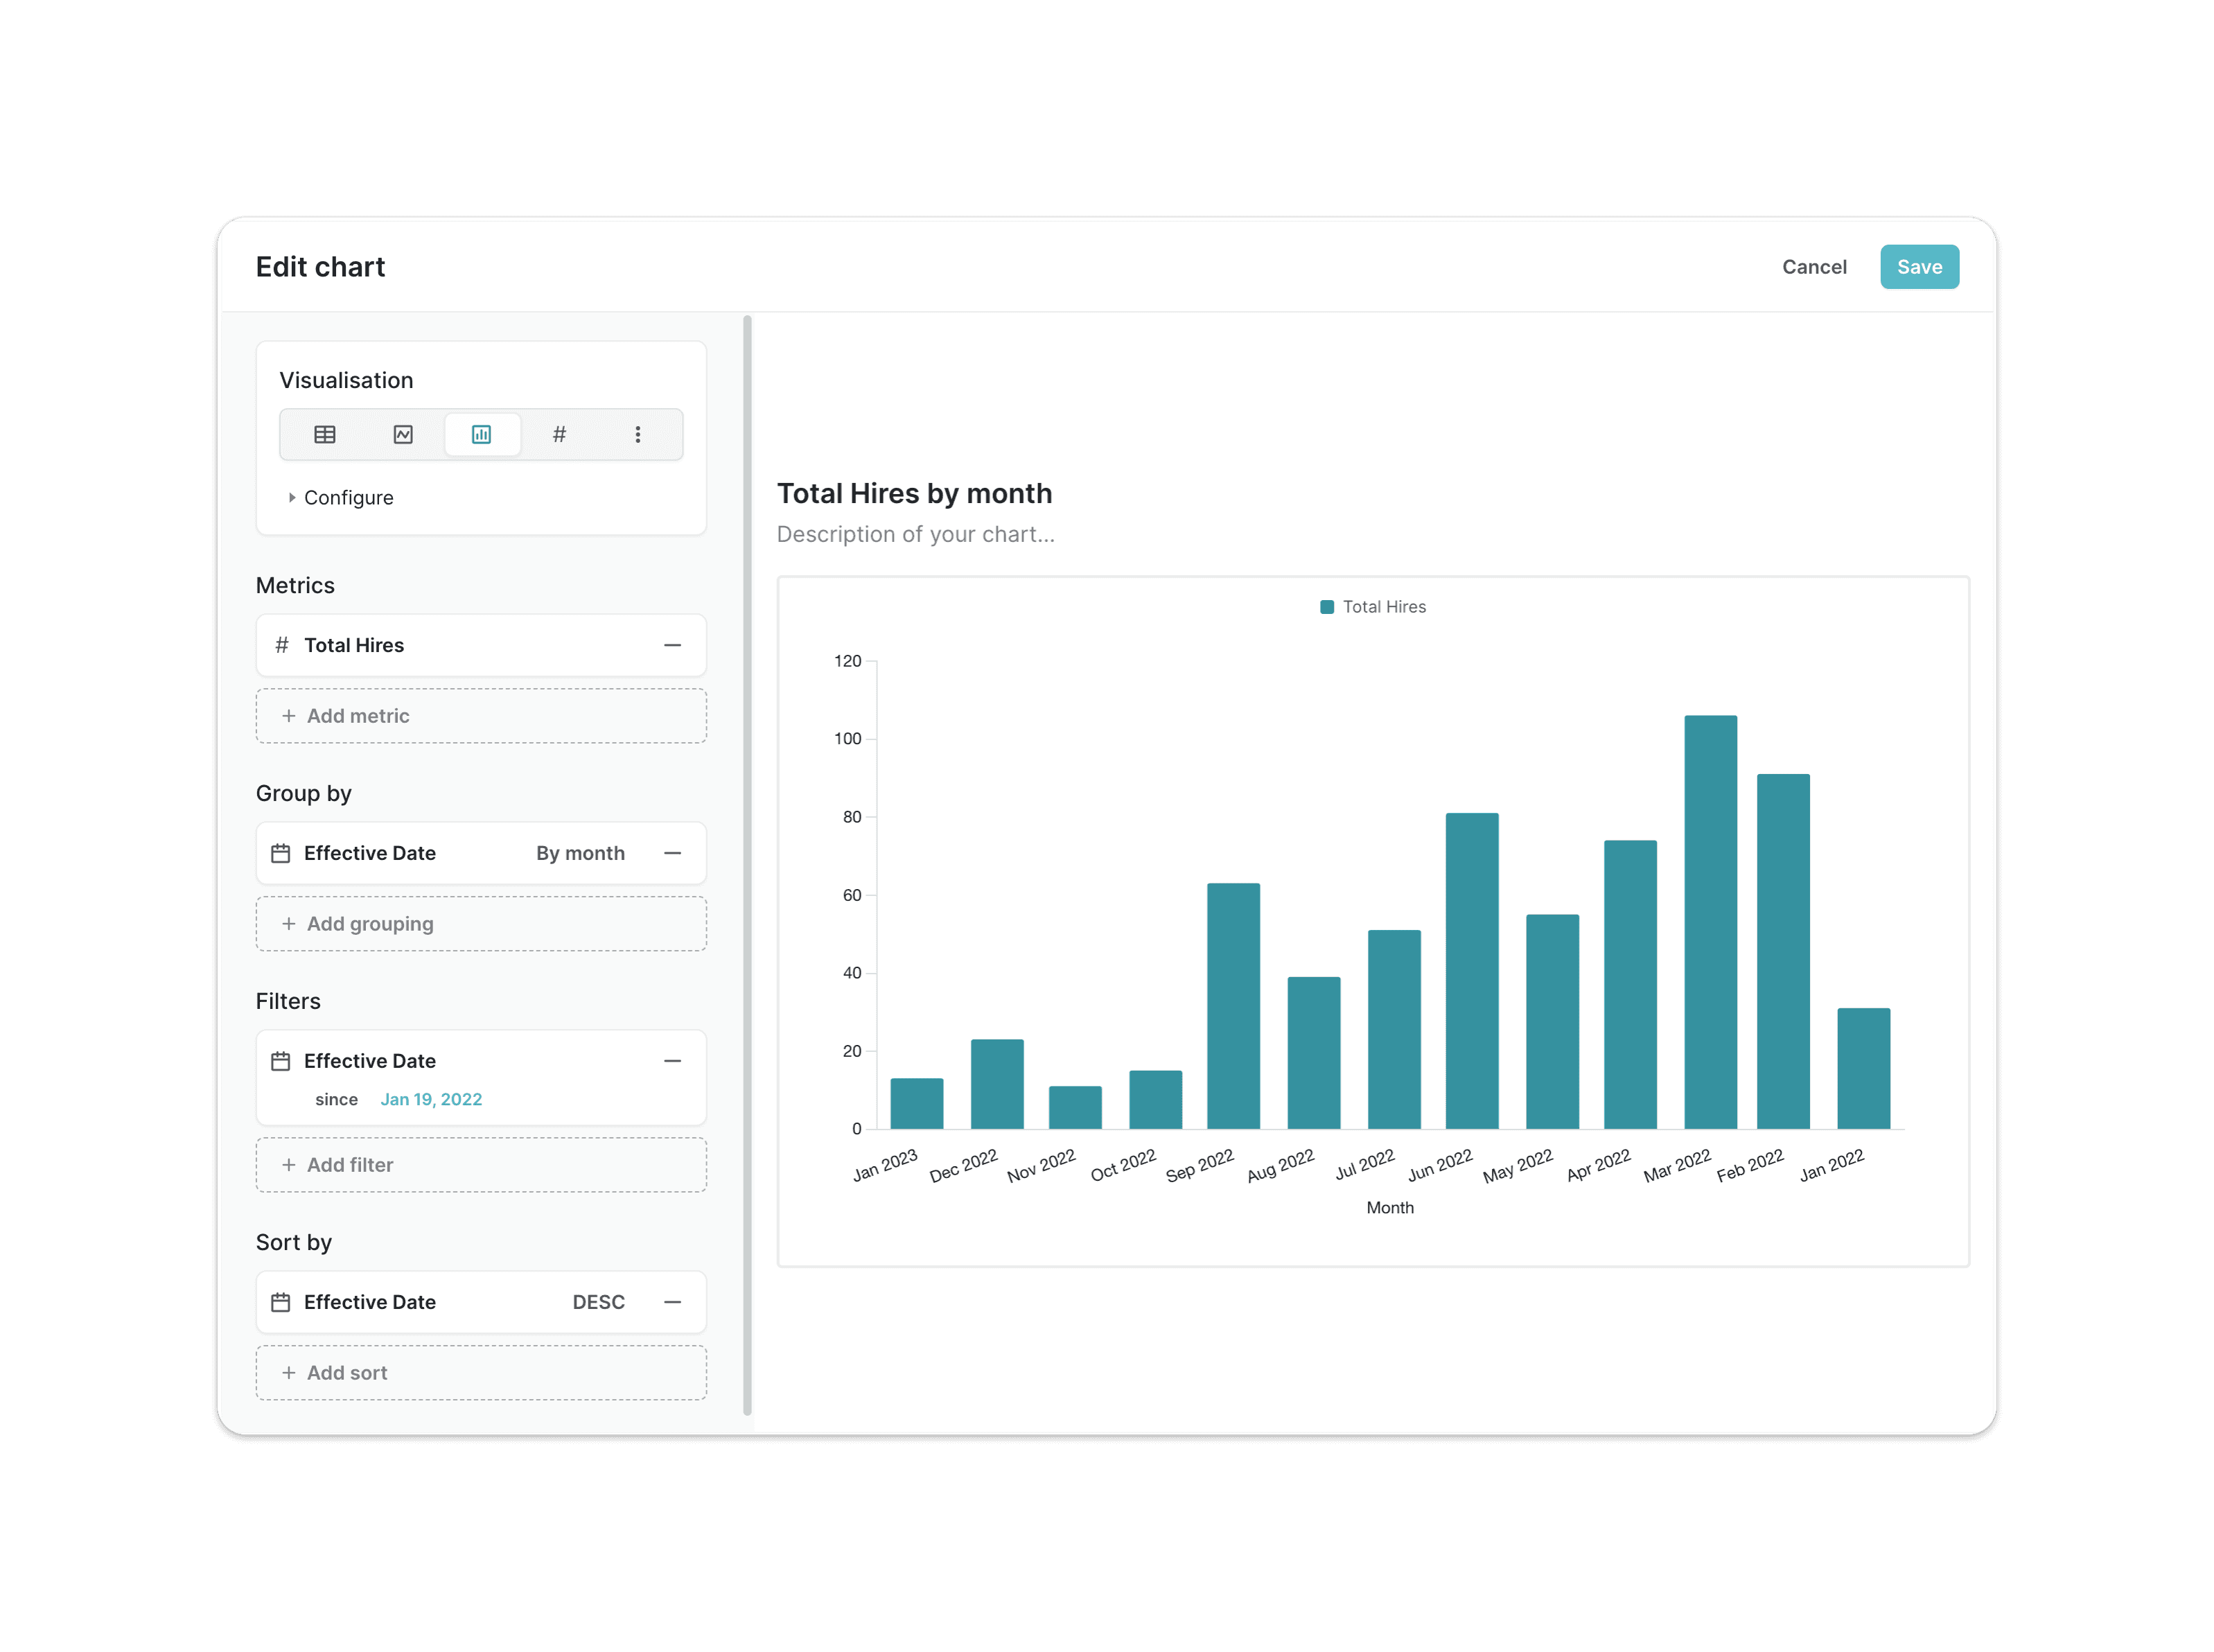
Task: Select the table visualisation icon
Action: [325, 434]
